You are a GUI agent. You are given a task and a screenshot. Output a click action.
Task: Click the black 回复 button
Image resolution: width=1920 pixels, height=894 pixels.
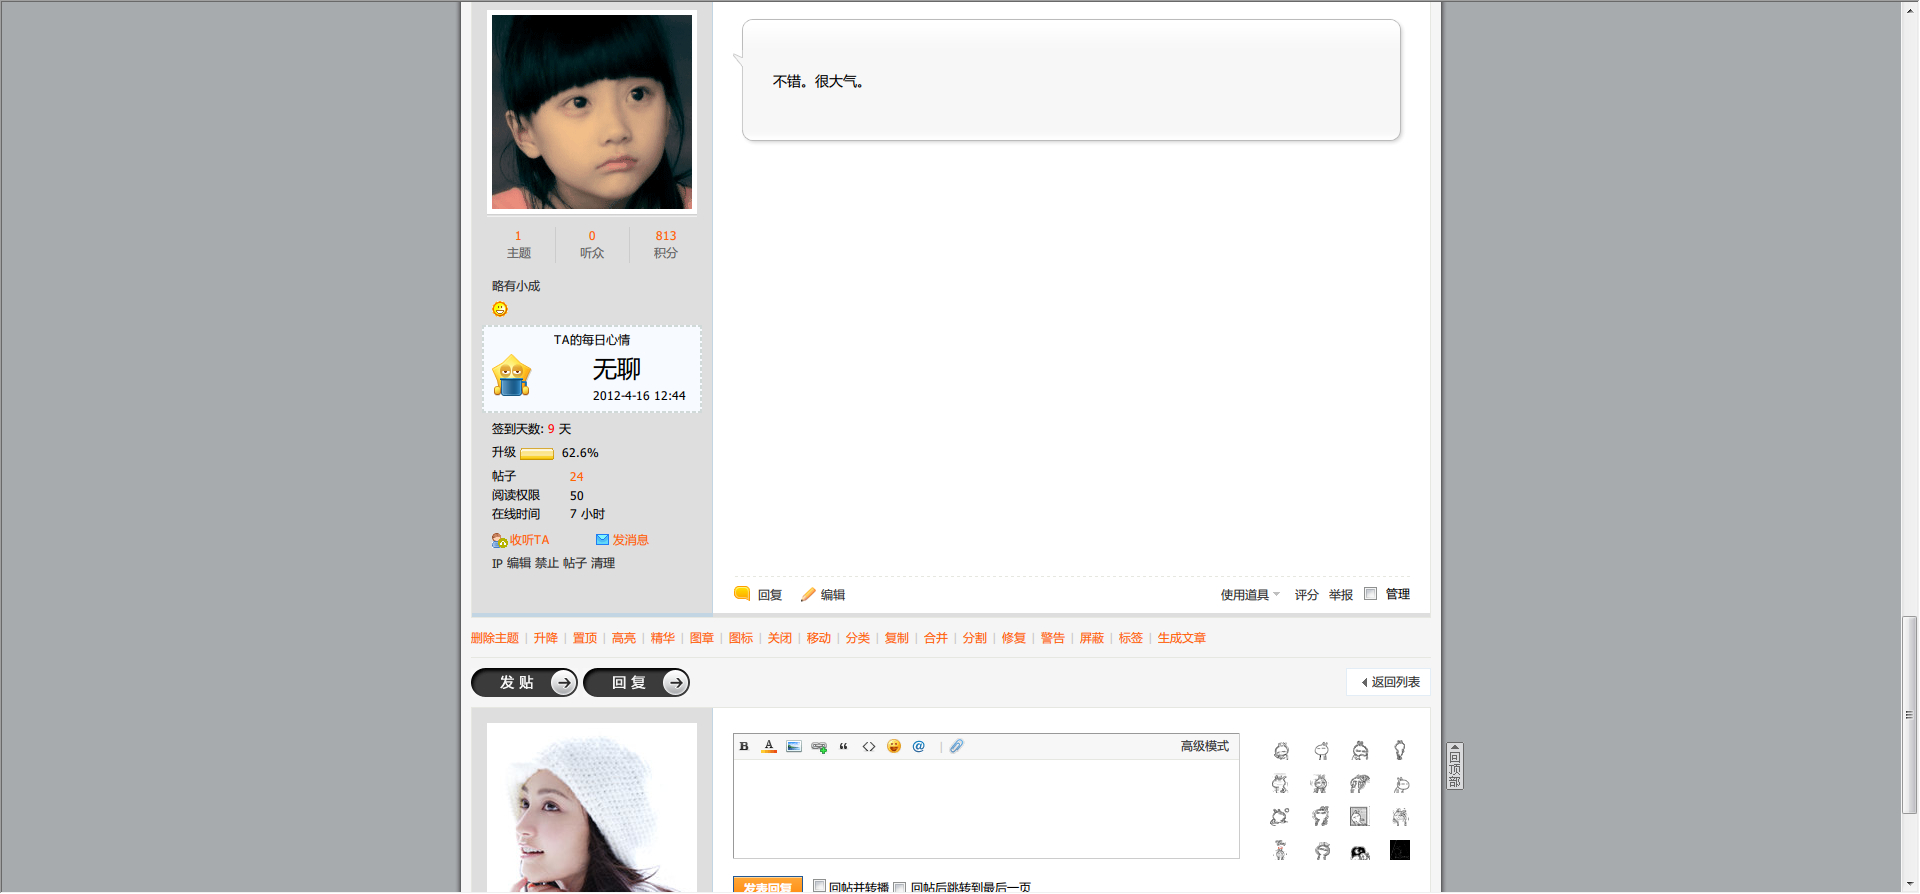[x=636, y=683]
